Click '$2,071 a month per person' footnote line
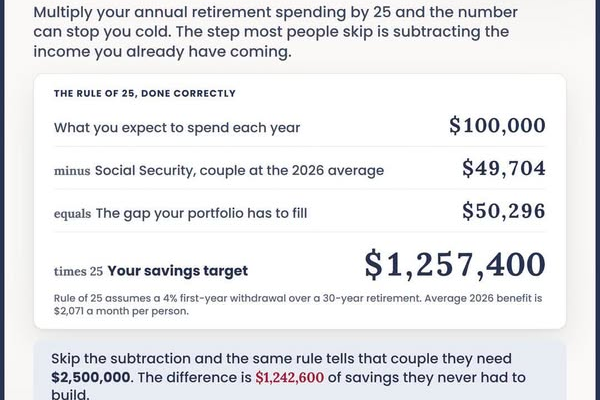 tap(121, 311)
